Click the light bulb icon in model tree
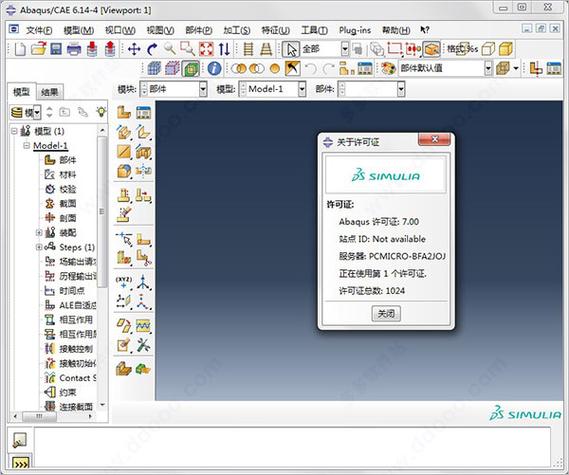This screenshot has width=569, height=475. pyautogui.click(x=101, y=112)
